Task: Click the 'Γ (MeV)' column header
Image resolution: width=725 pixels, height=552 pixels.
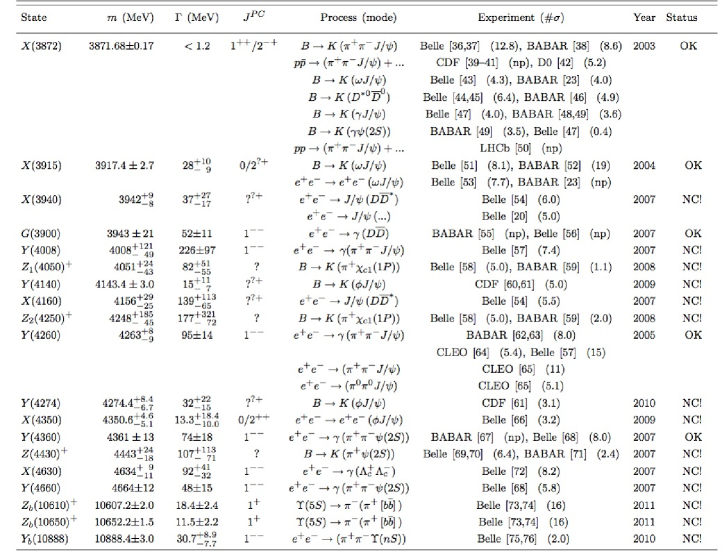Action: point(197,18)
